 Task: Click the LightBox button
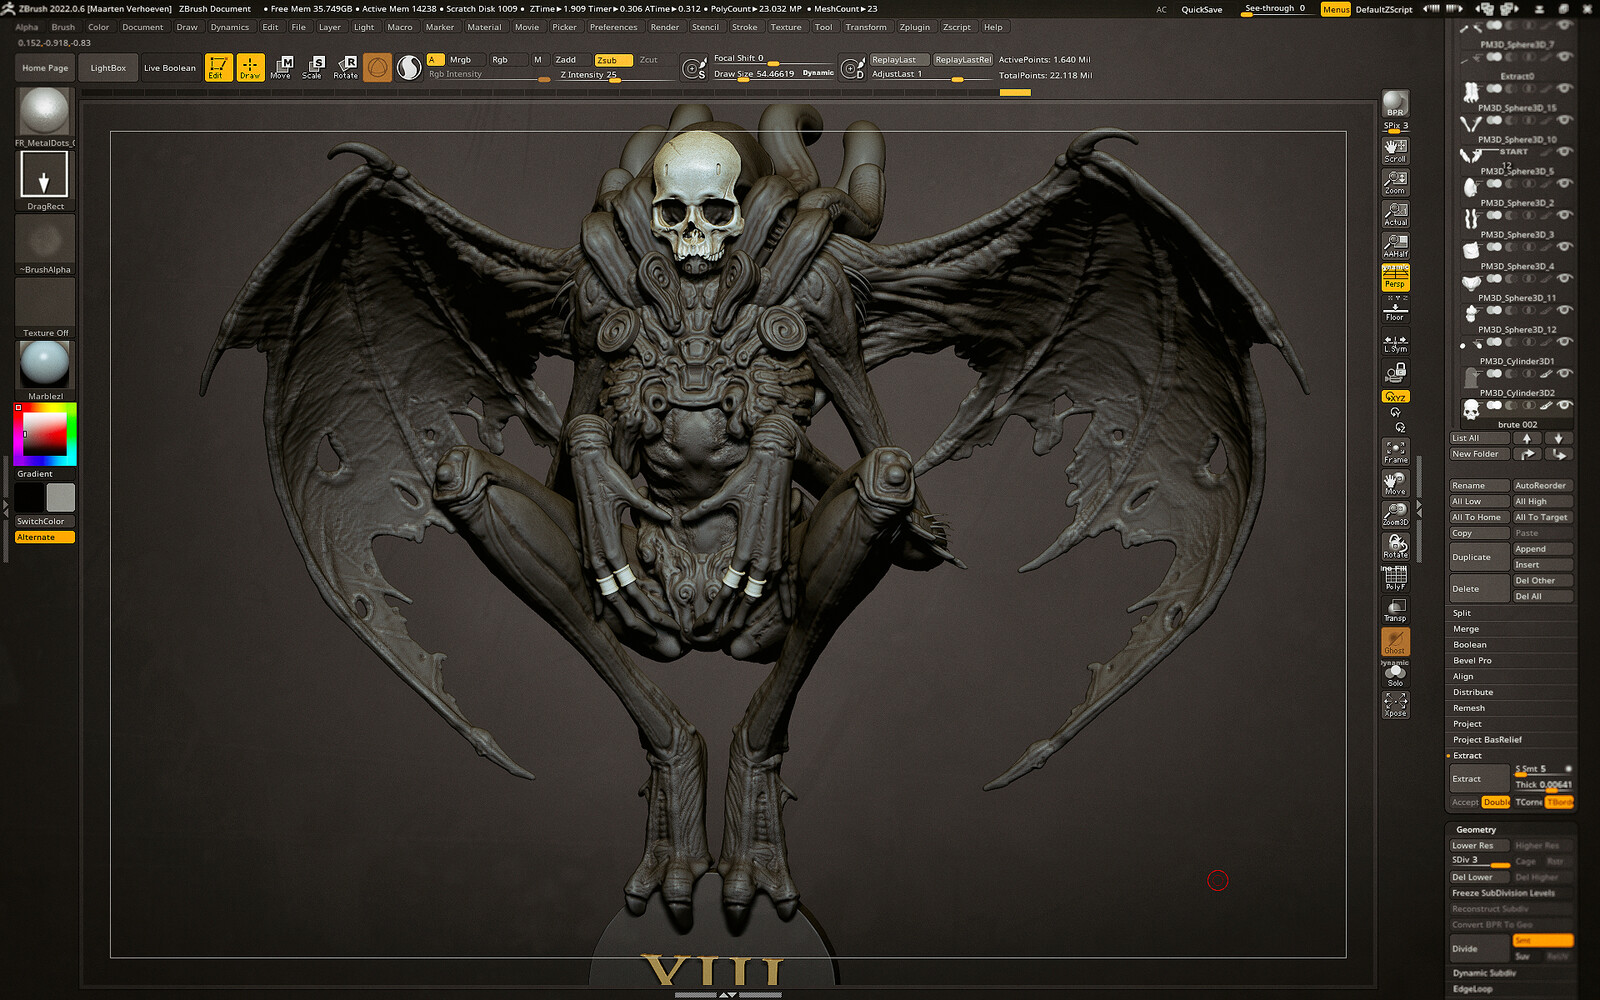tap(108, 68)
